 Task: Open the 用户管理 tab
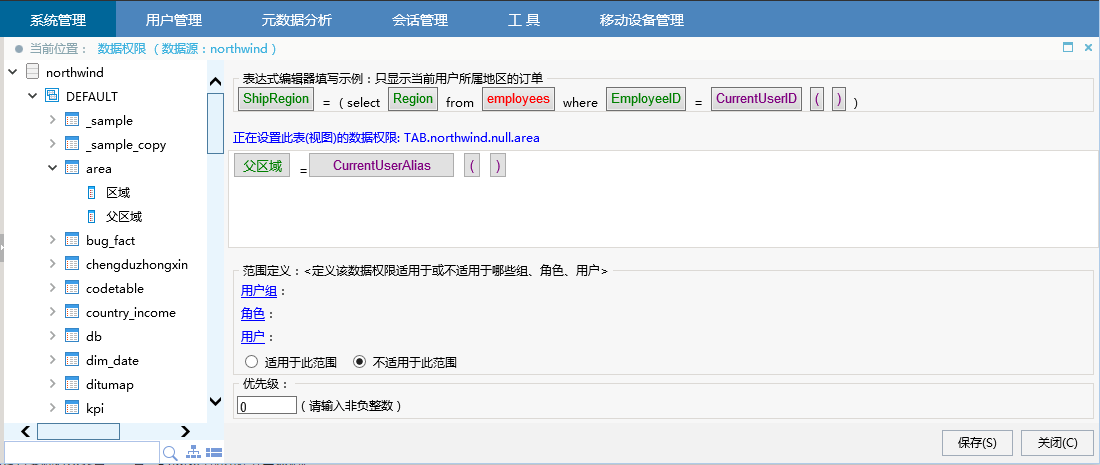pyautogui.click(x=173, y=20)
